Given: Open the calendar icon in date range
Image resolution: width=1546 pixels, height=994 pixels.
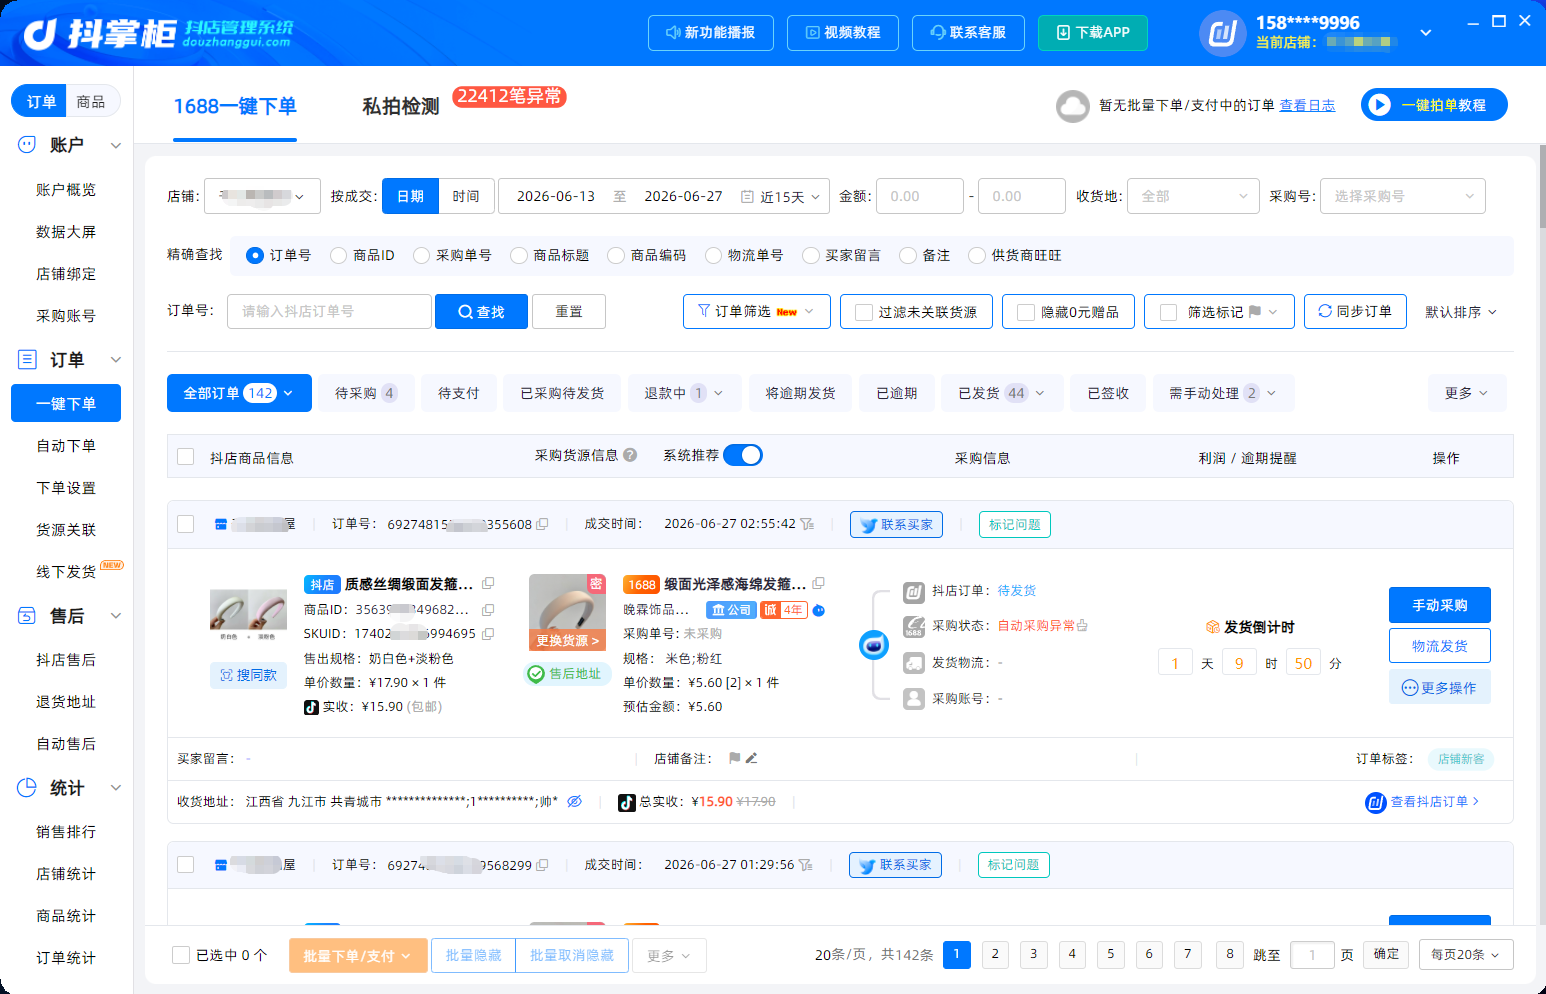Looking at the screenshot, I should [746, 197].
